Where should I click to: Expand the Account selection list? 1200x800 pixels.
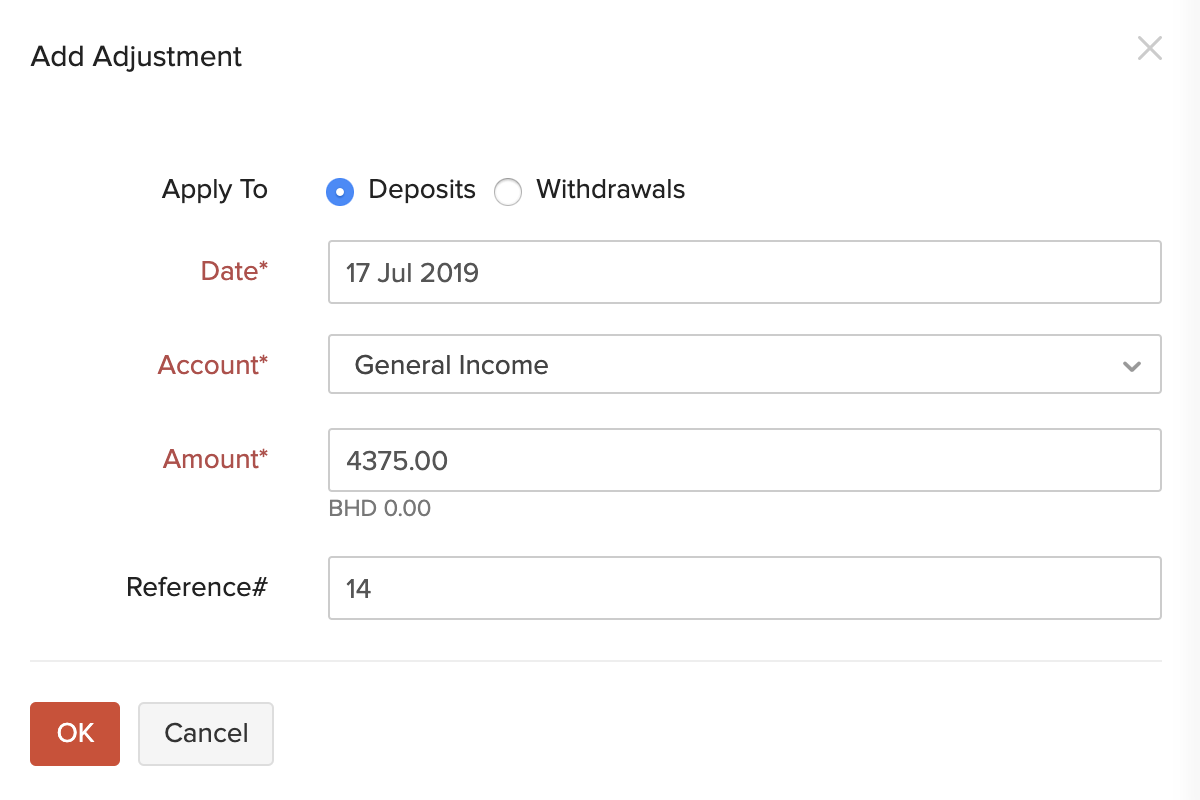pyautogui.click(x=1131, y=365)
